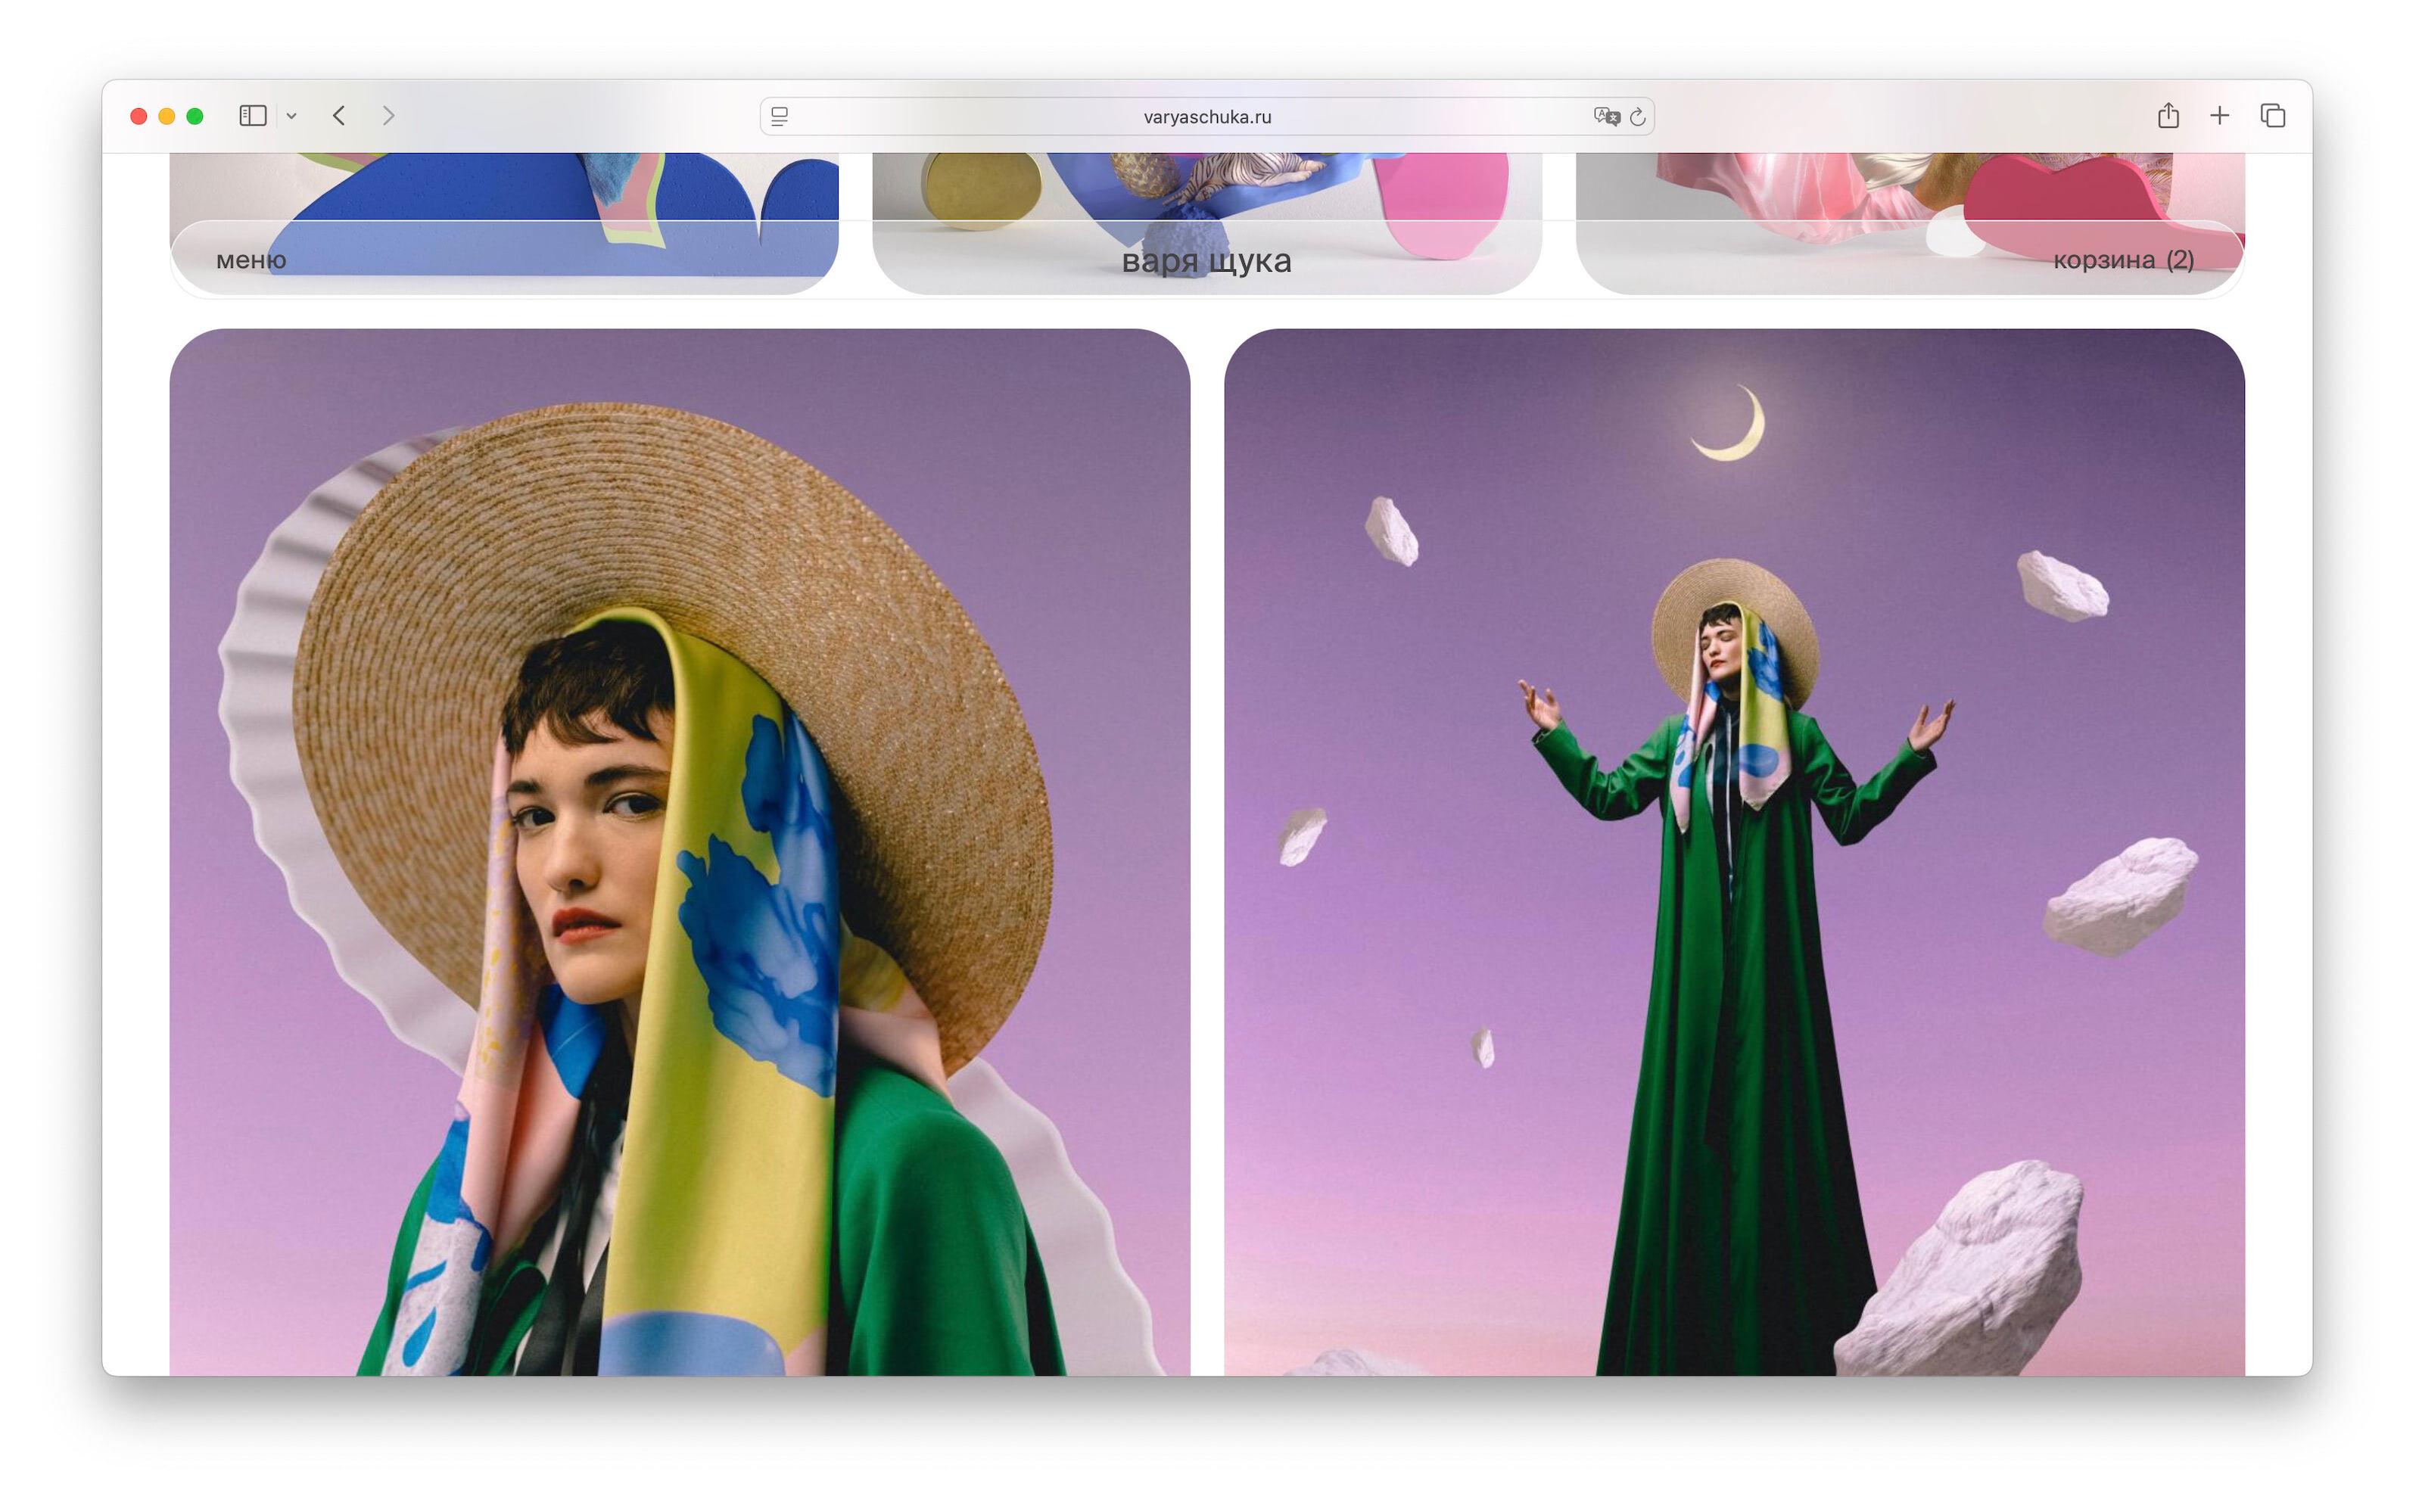
Task: Toggle the Safari sidebar
Action: click(252, 116)
